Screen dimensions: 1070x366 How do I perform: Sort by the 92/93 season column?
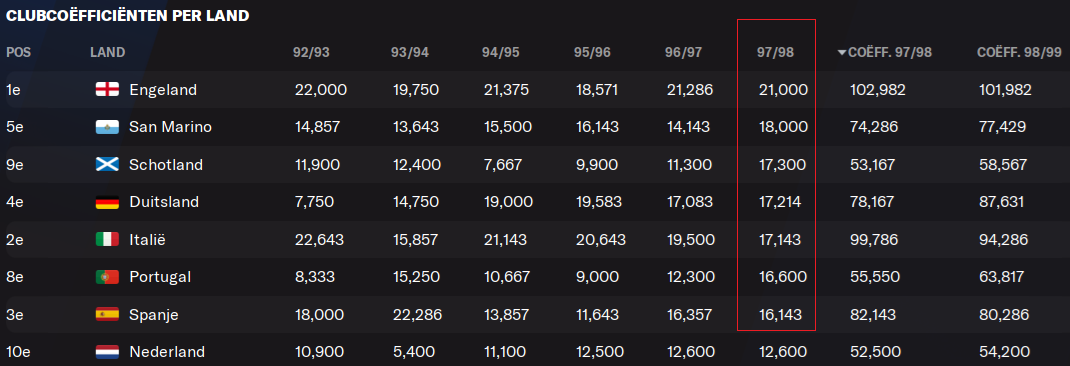pos(311,53)
